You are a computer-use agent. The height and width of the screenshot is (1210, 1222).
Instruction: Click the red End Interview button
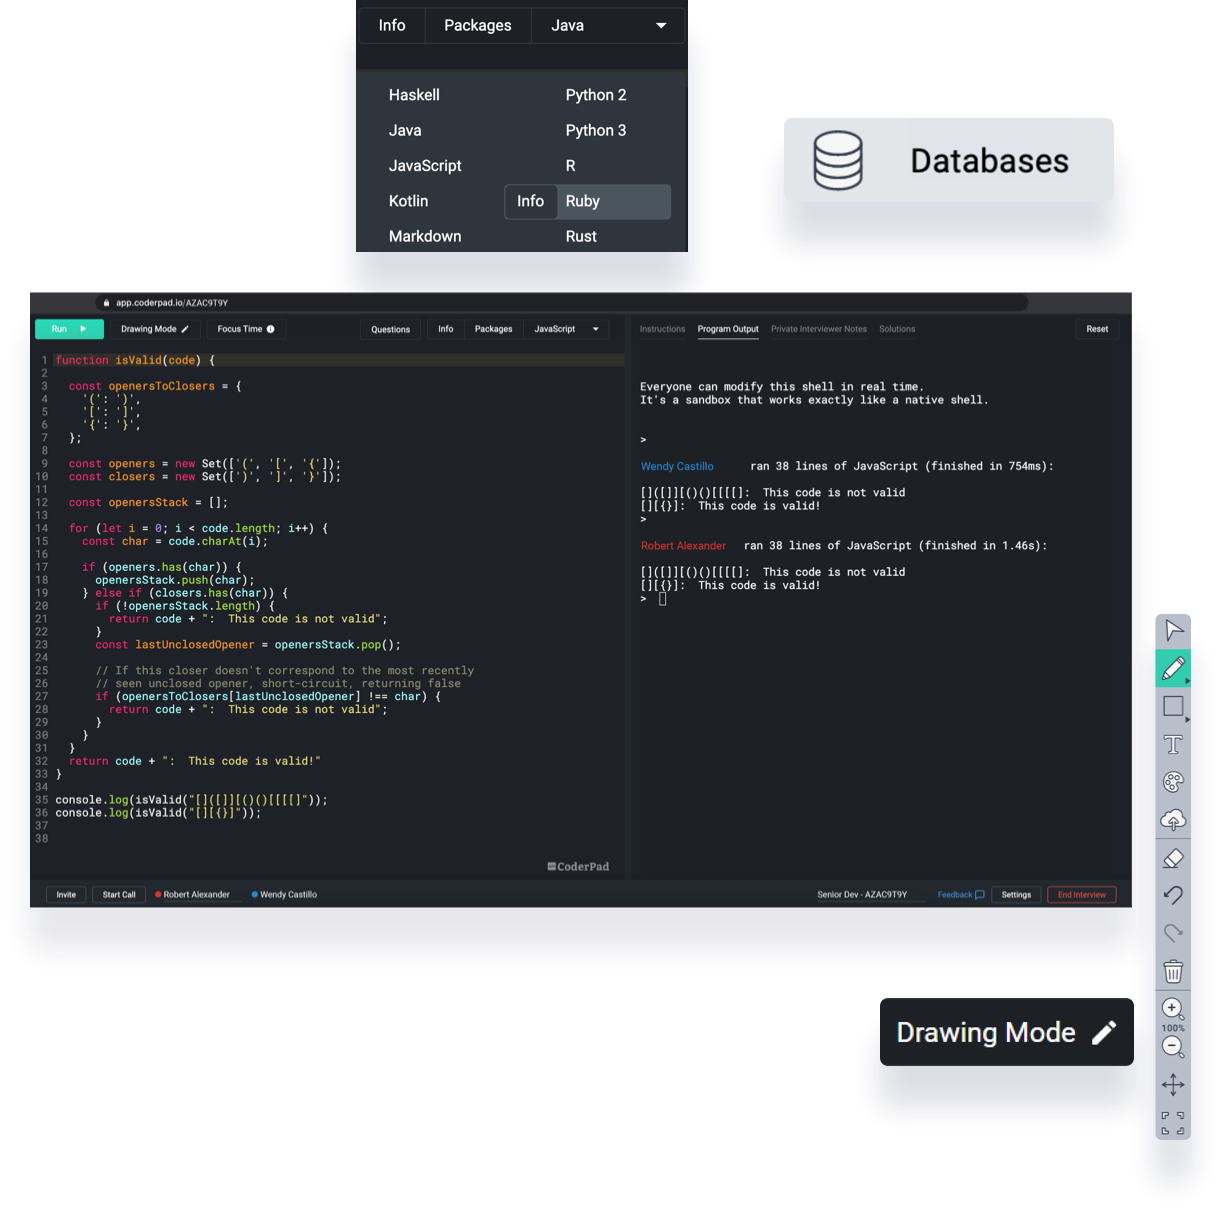[x=1081, y=895]
